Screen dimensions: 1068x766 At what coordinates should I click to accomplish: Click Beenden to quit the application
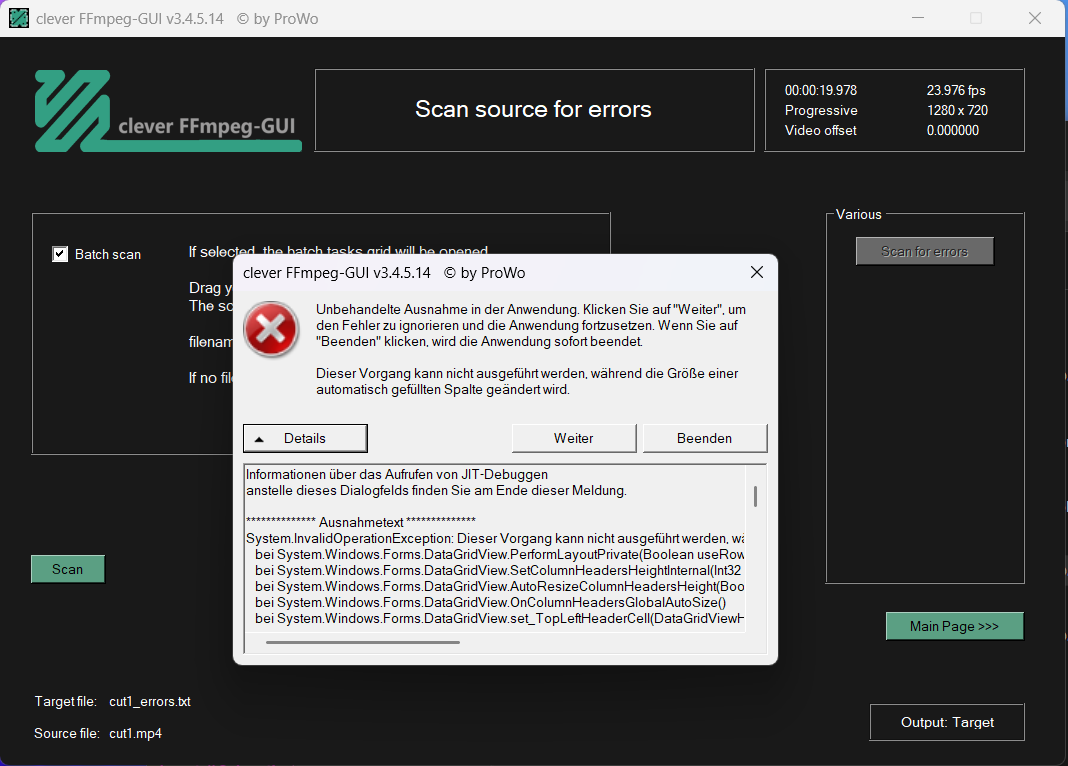(x=704, y=438)
